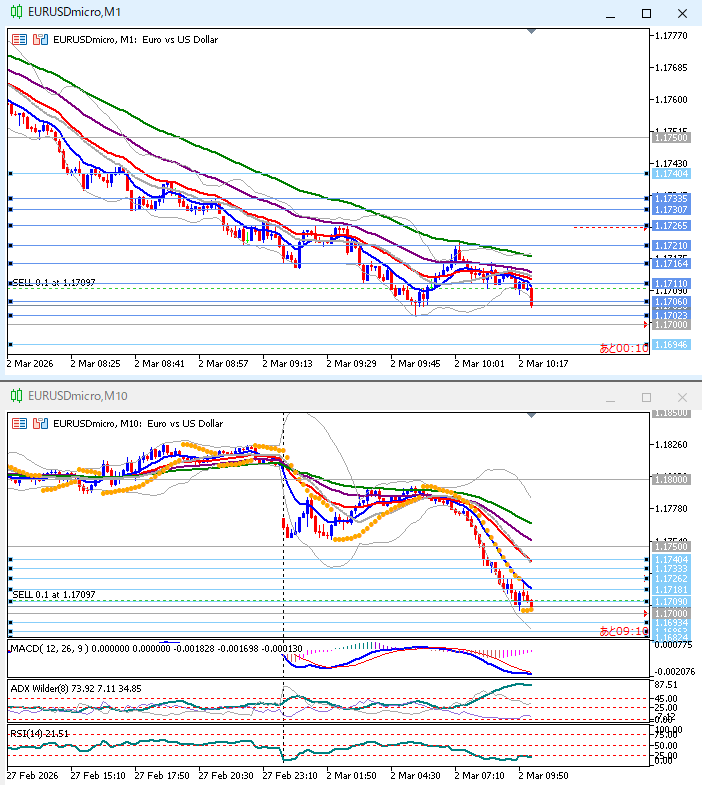Activate the EURUSDmicro,M10 window via its title bar
Screen dimensions: 702x785
coord(300,396)
